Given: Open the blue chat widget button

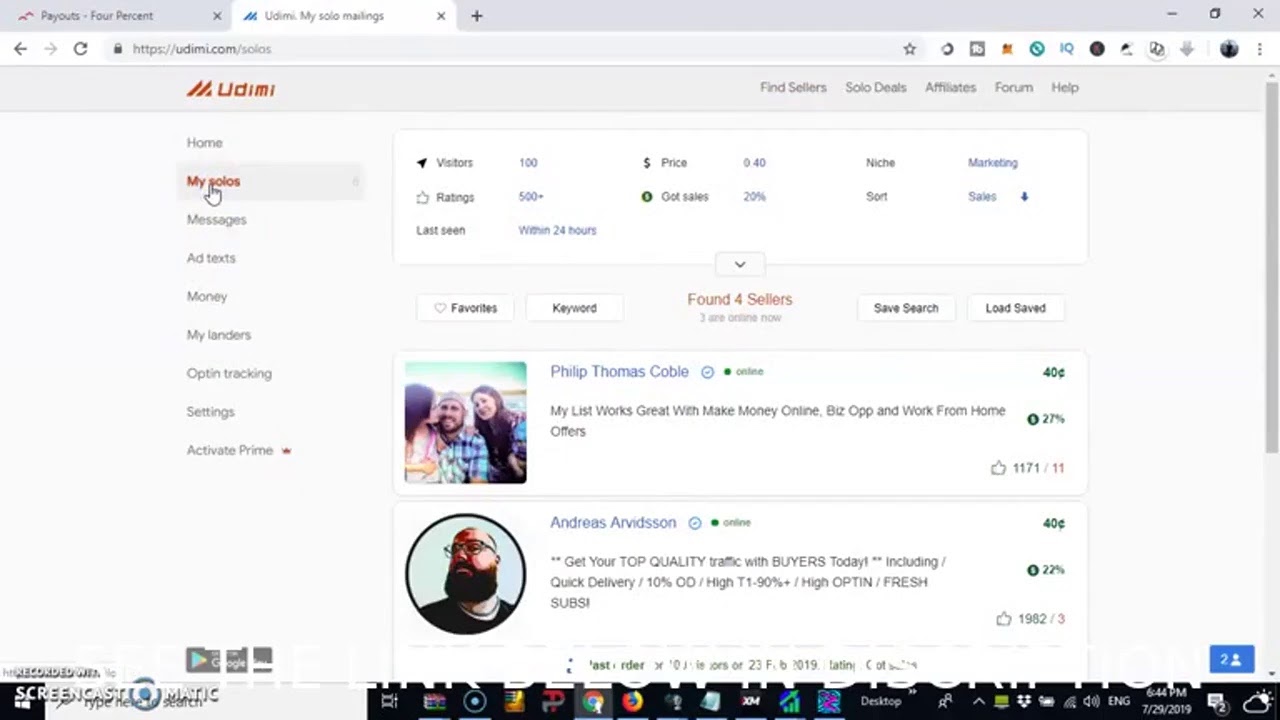Looking at the screenshot, I should 1231,660.
